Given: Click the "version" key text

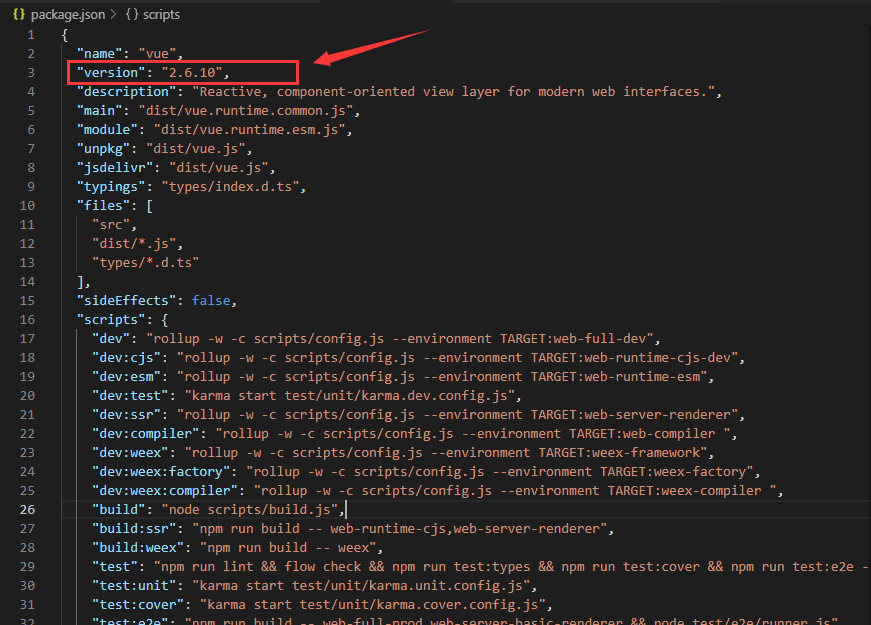Looking at the screenshot, I should point(111,73).
